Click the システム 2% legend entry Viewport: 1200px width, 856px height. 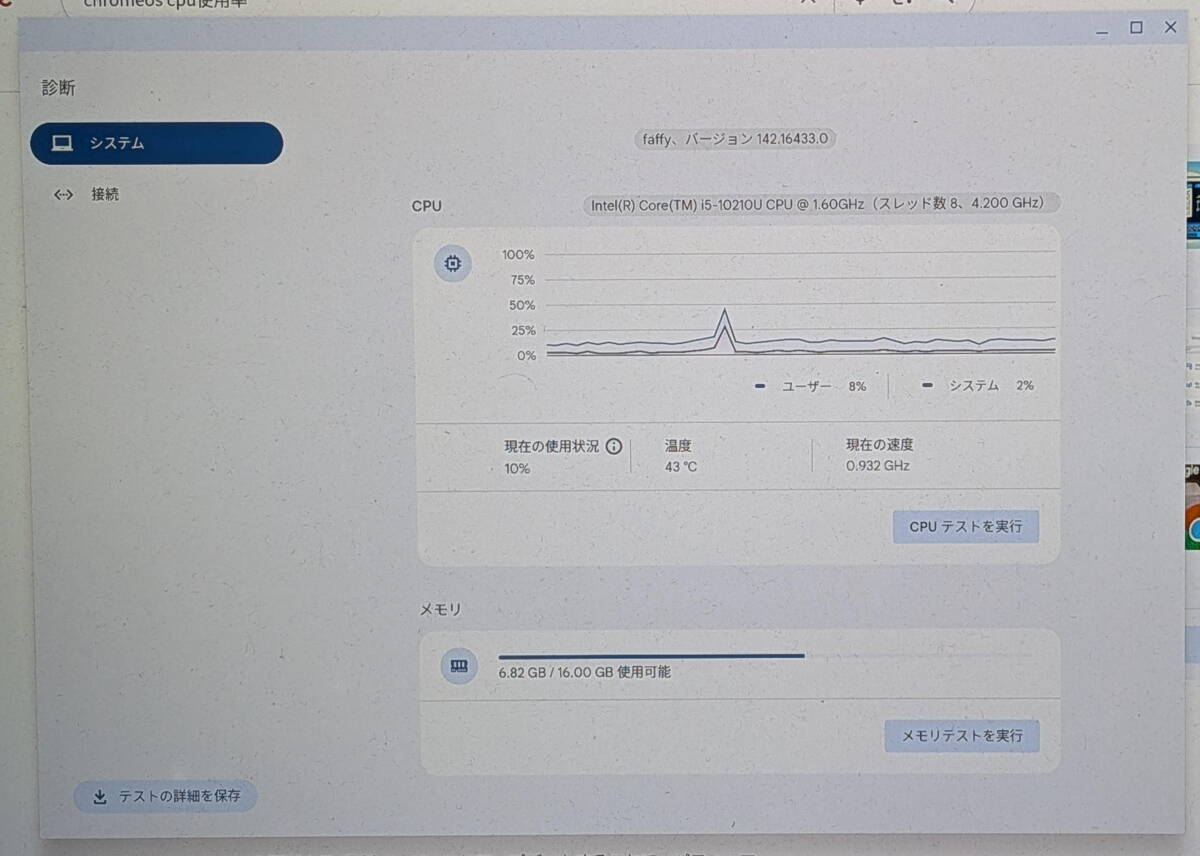tap(978, 386)
